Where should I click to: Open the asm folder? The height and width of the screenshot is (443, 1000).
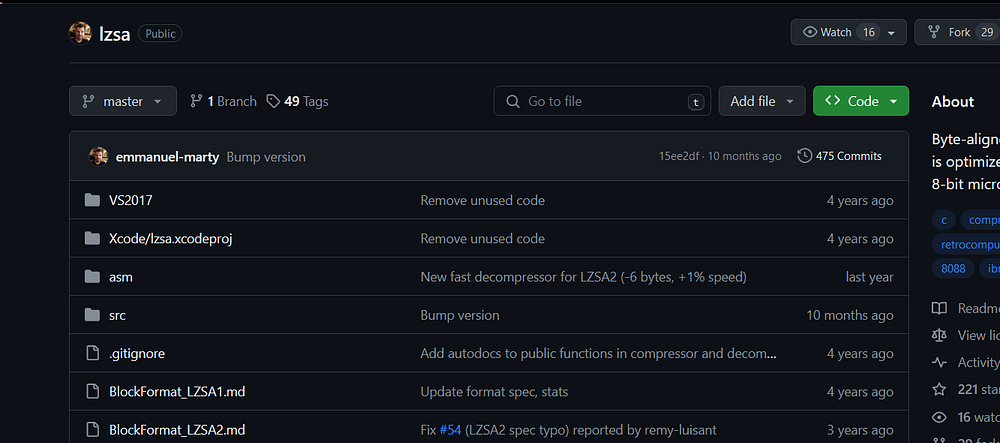(121, 277)
